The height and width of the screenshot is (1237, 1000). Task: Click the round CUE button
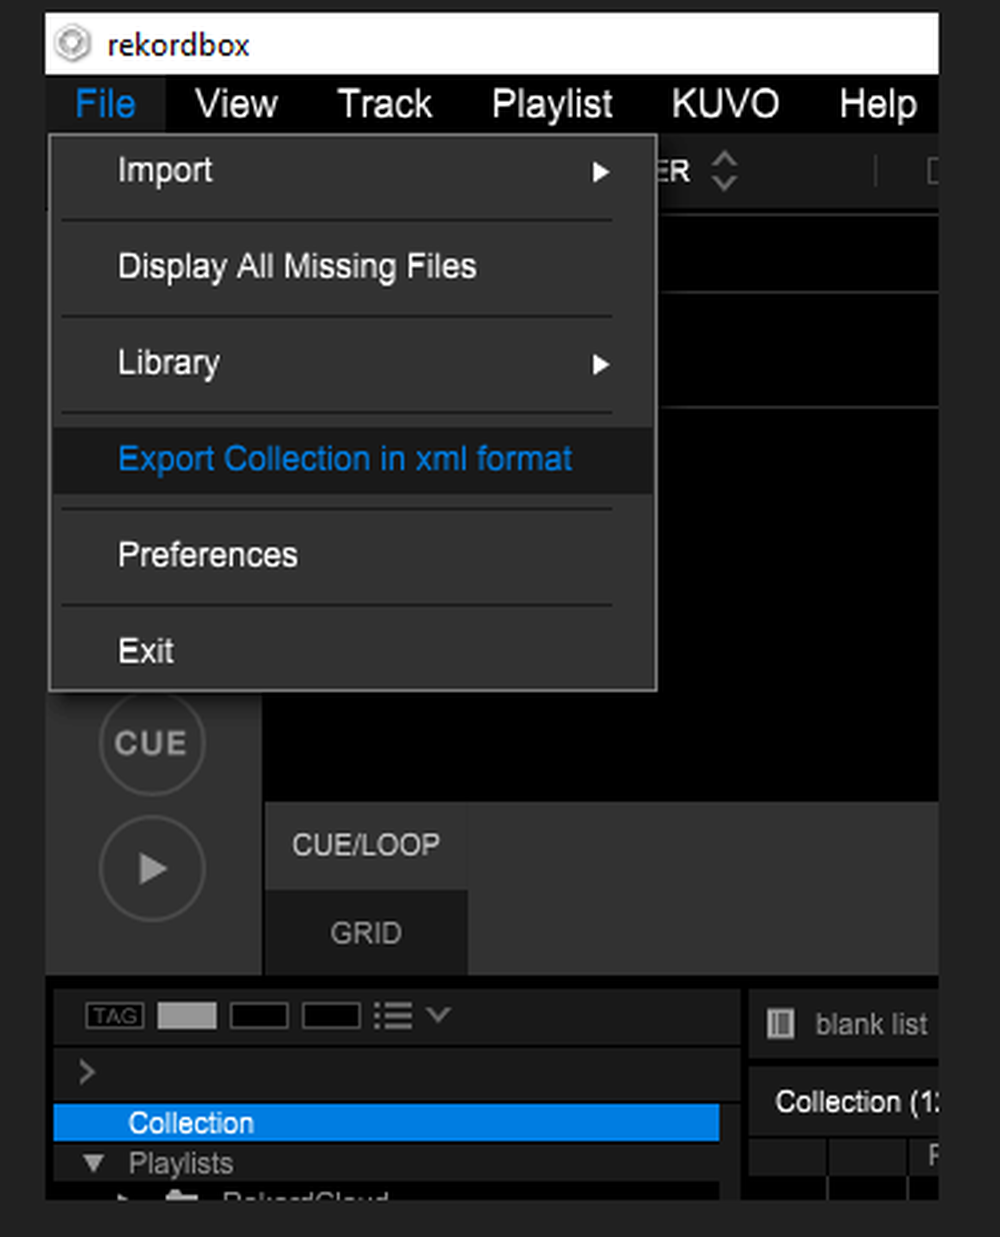click(x=152, y=743)
